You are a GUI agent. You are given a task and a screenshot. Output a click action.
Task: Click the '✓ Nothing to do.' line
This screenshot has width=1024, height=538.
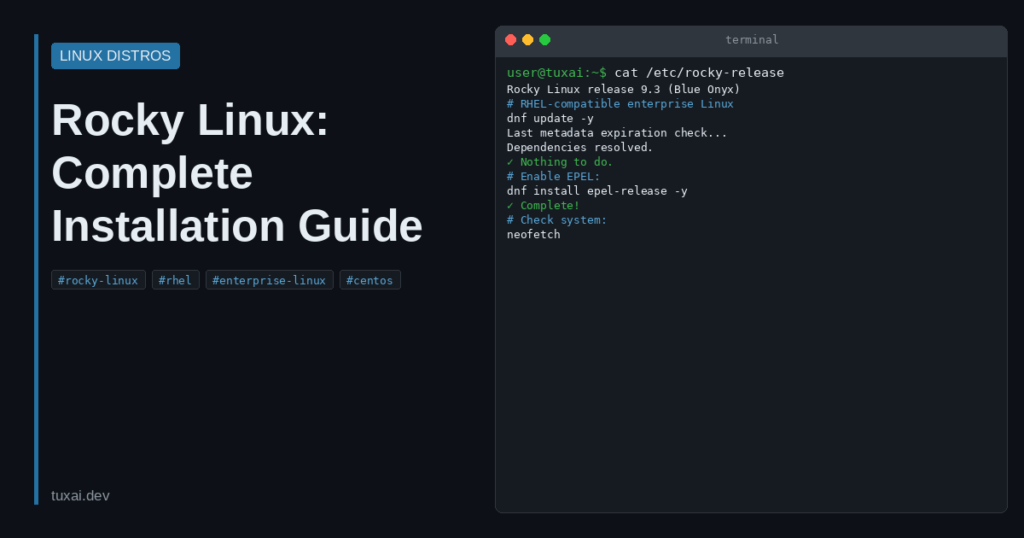click(560, 162)
